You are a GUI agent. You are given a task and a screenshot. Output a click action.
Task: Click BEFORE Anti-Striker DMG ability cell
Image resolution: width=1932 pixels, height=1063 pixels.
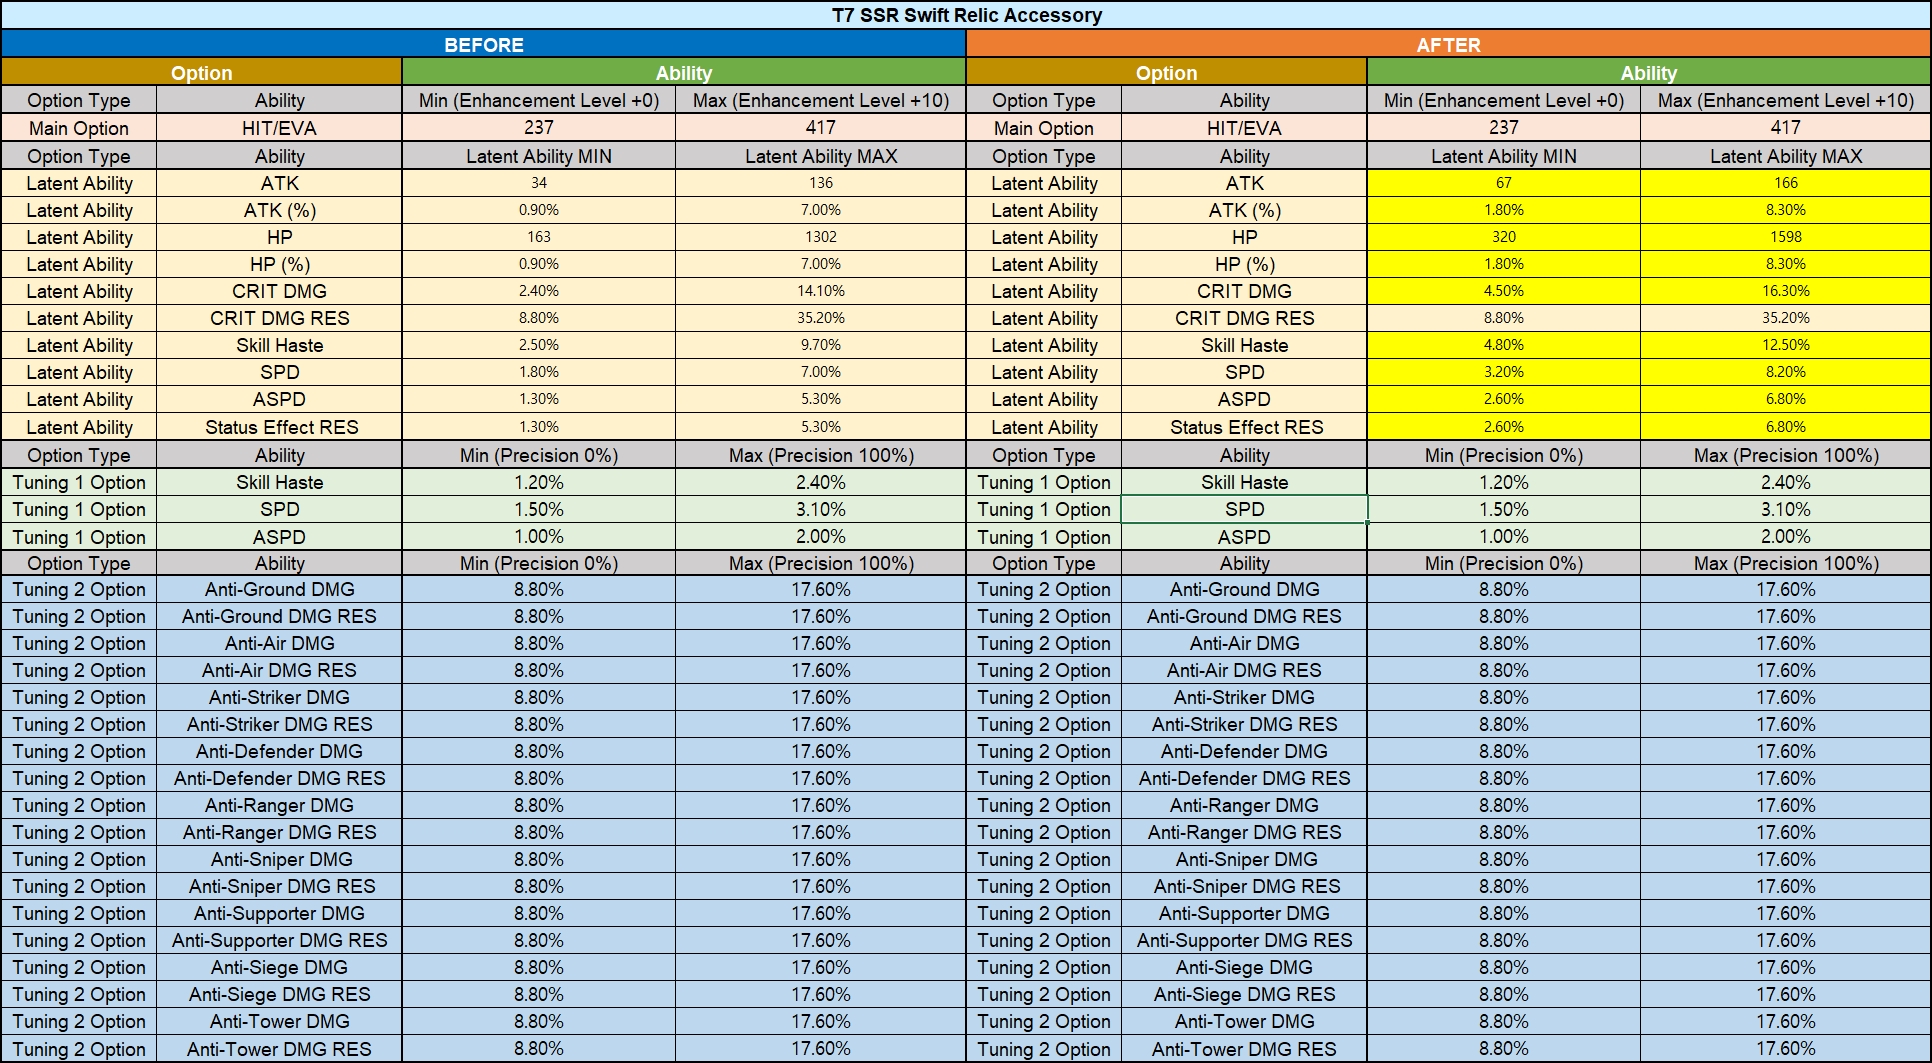[x=279, y=697]
